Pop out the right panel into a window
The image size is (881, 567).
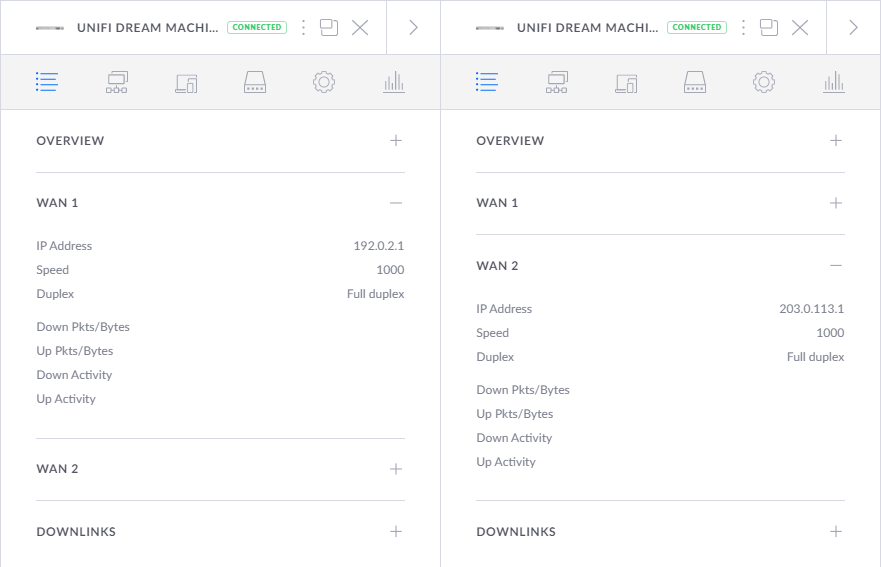point(769,28)
